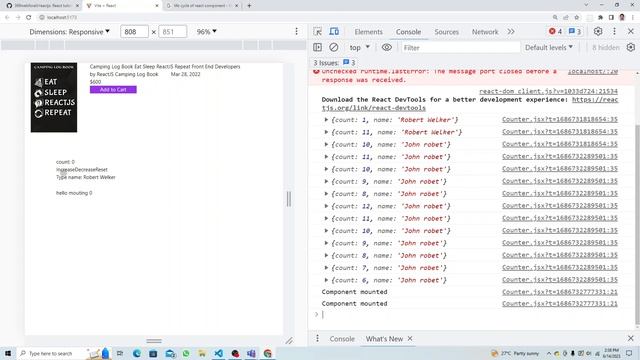640x360 pixels.
Task: Click the console Filter input
Action: click(460, 47)
